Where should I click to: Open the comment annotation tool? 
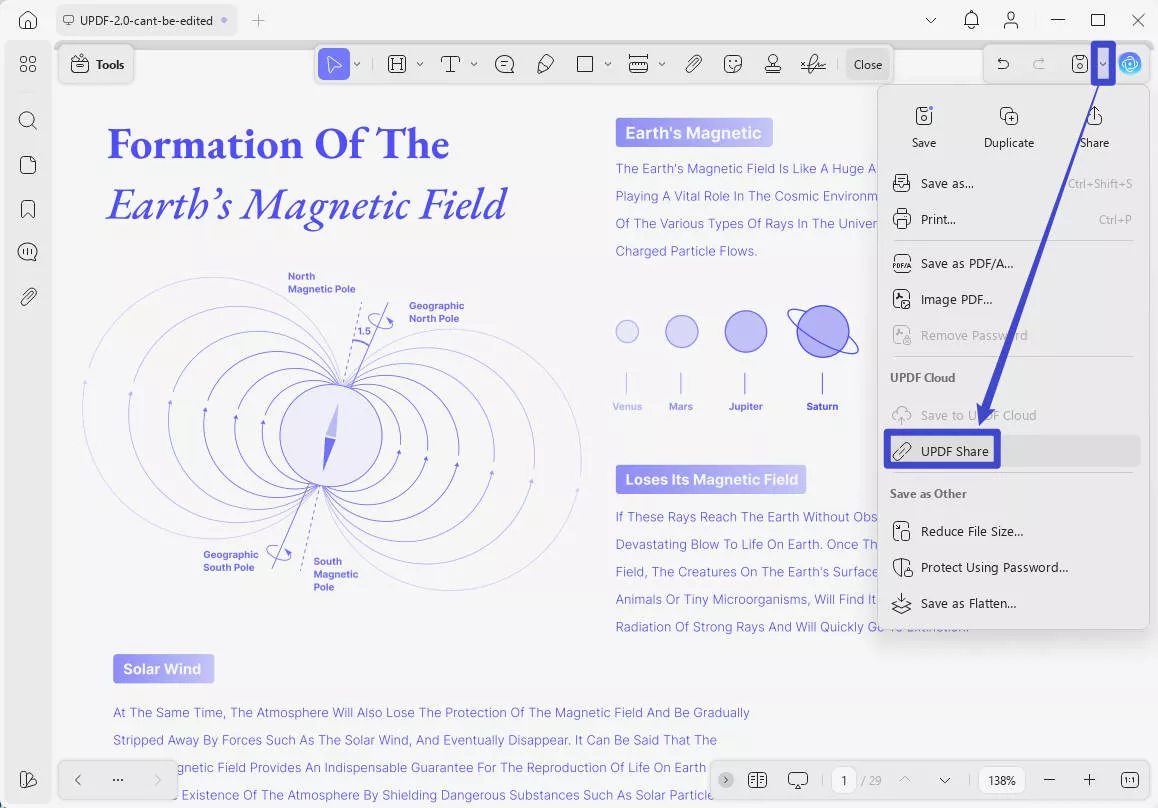click(x=505, y=63)
